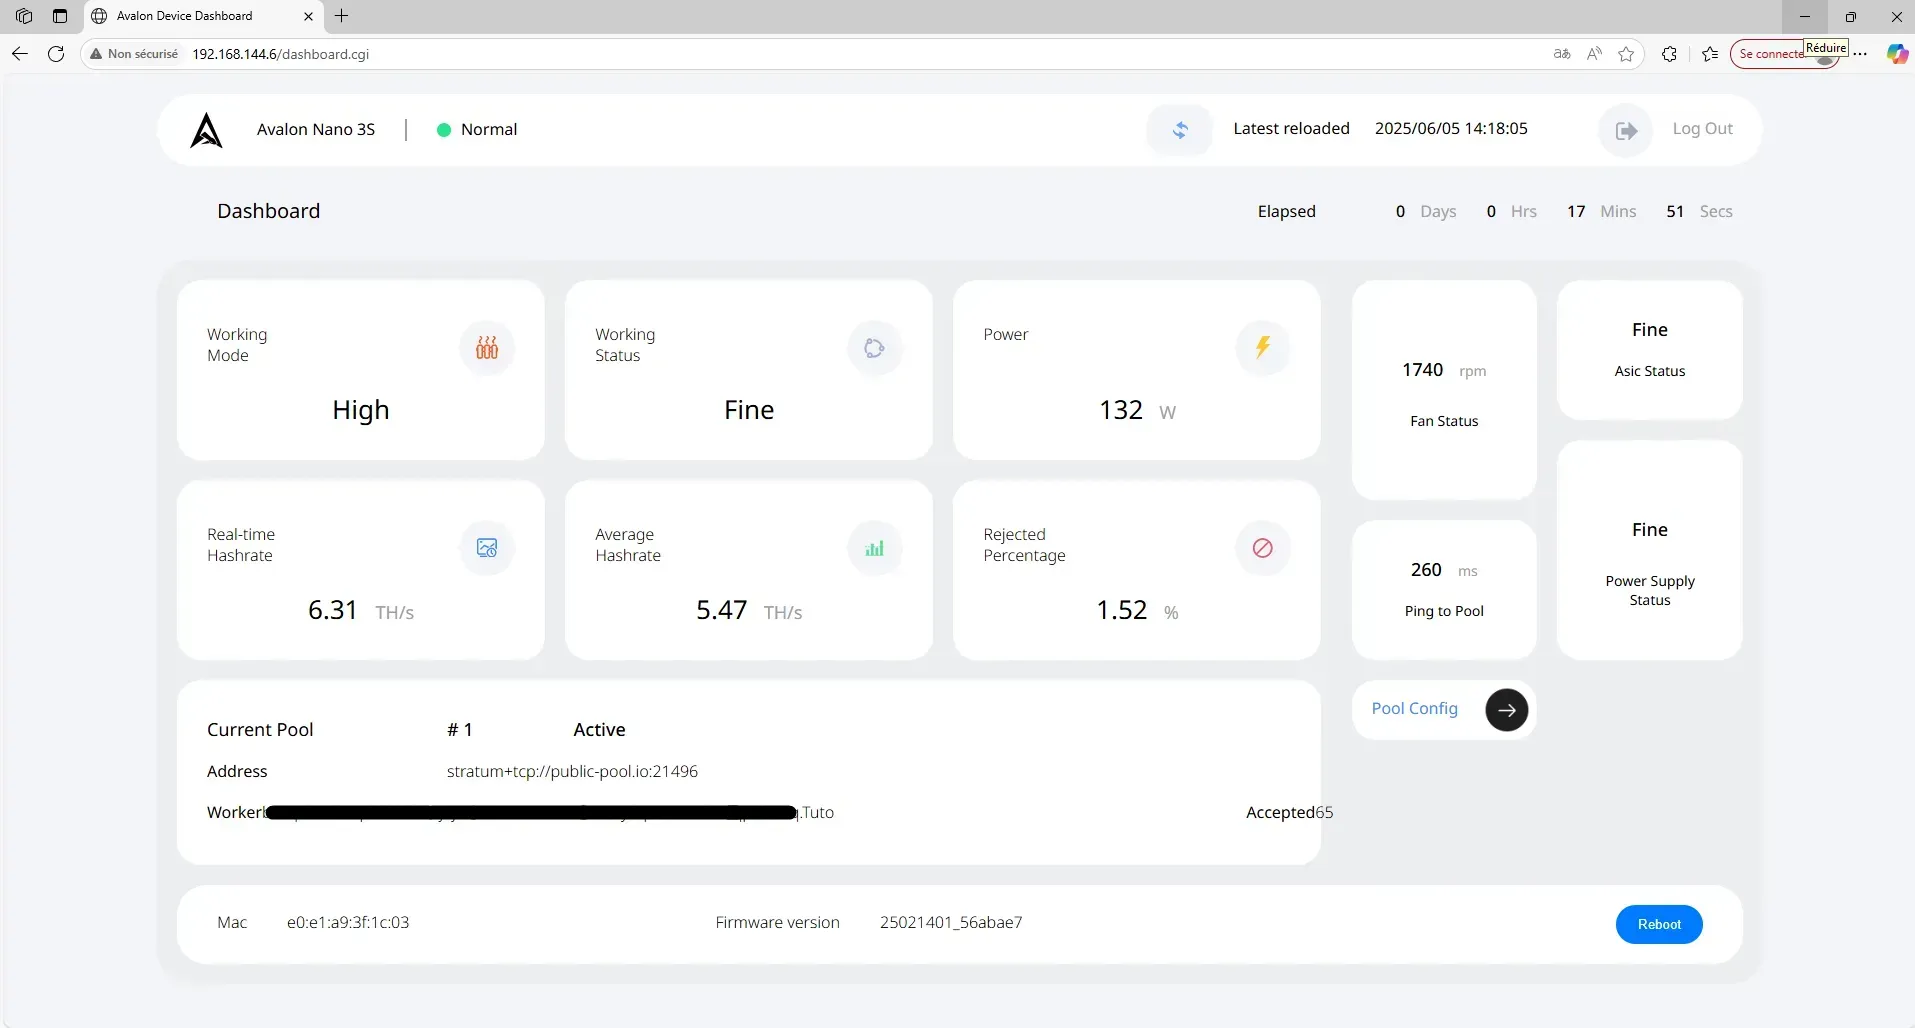
Task: Go back with browser back arrow
Action: click(20, 54)
